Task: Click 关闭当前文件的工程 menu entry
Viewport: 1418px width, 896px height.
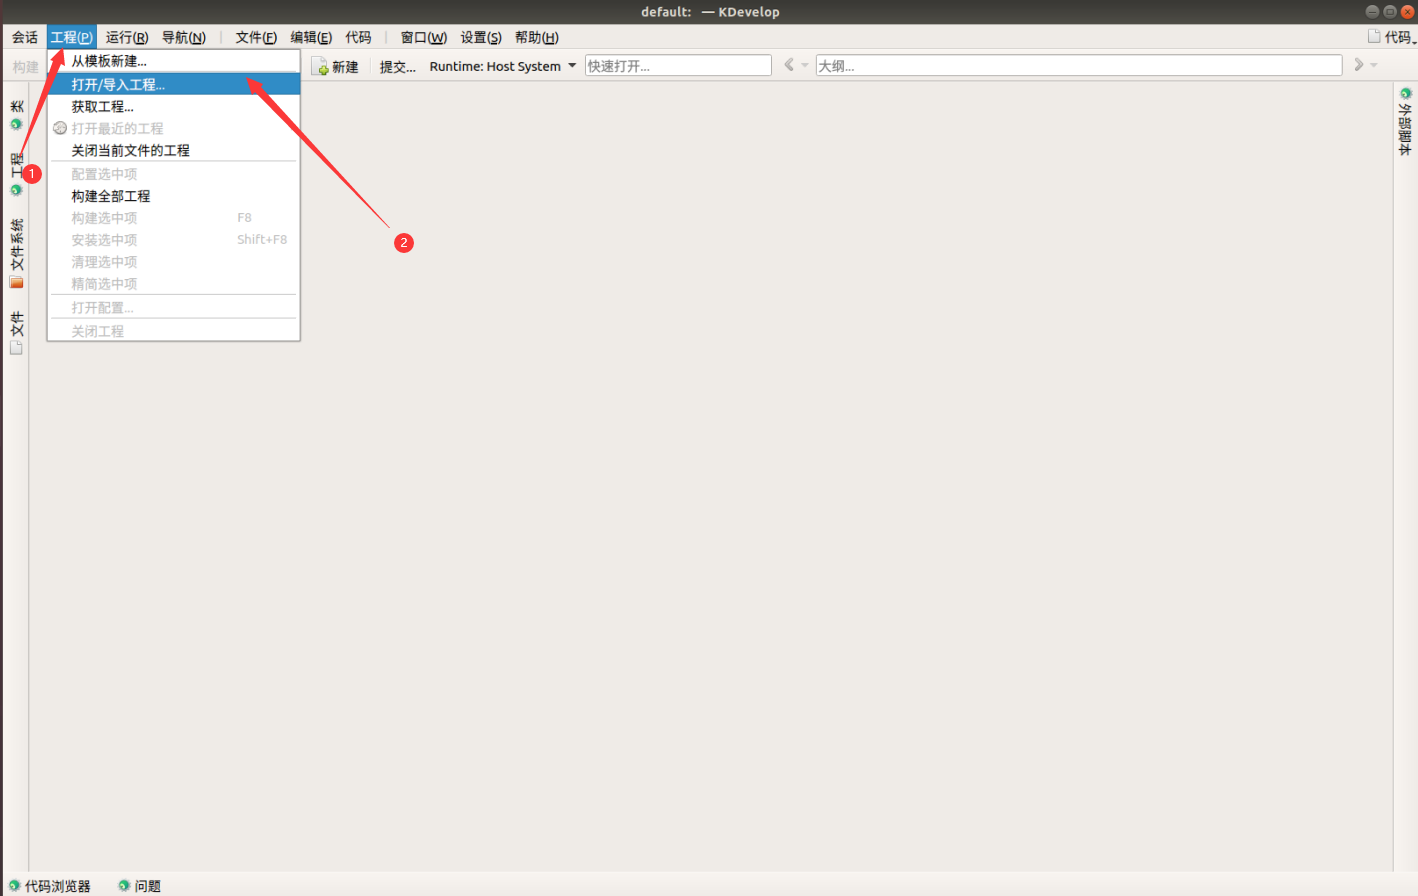Action: (174, 150)
